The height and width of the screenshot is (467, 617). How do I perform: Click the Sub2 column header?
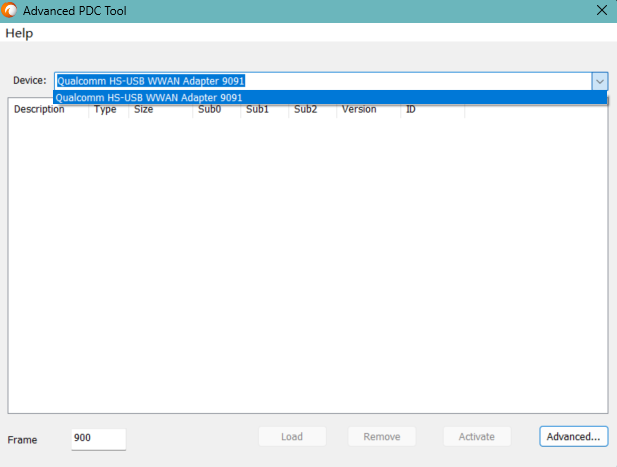[312, 110]
